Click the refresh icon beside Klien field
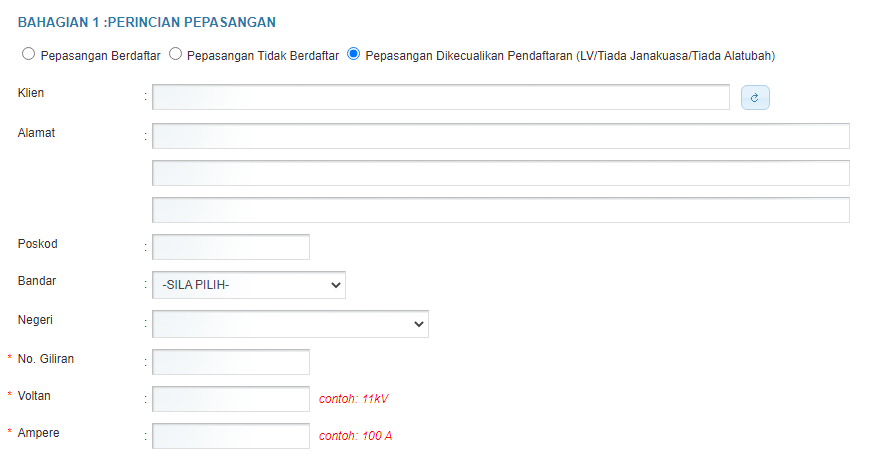 coord(755,97)
